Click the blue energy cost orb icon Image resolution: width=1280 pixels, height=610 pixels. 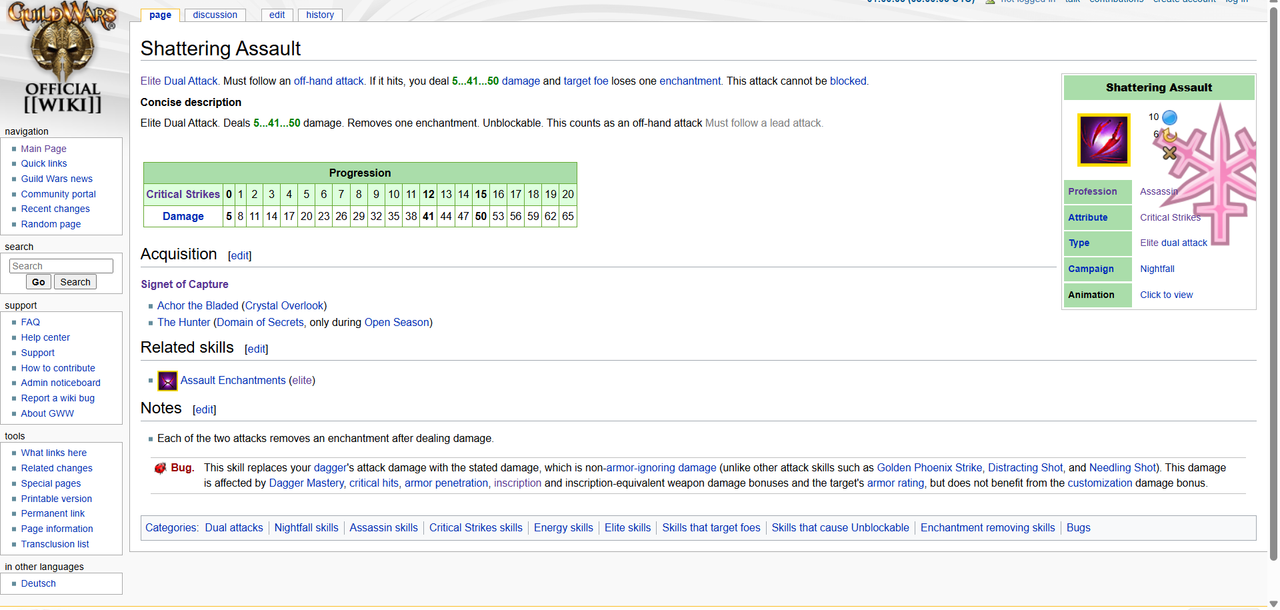[1169, 117]
